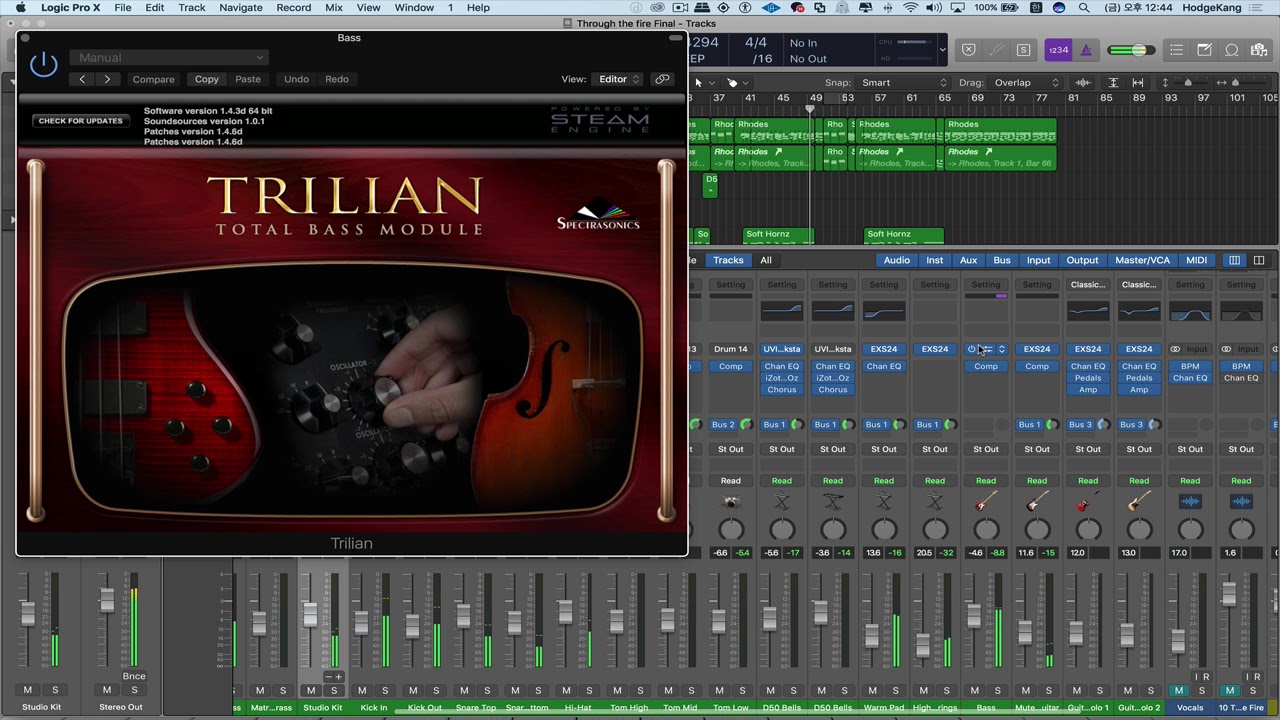Image resolution: width=1280 pixels, height=720 pixels.
Task: Click the tuner icon in control bar
Action: click(996, 50)
